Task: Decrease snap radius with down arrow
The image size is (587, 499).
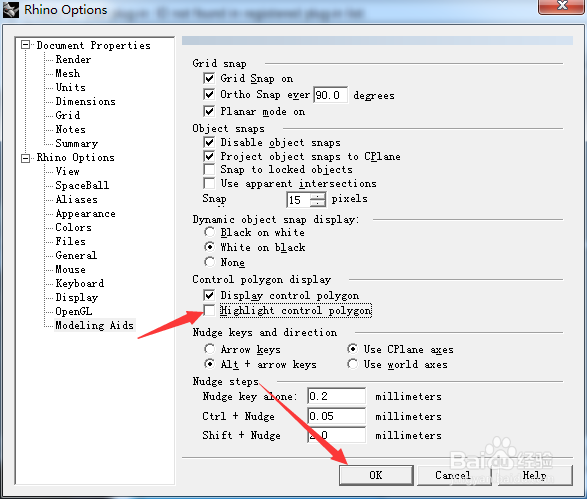Action: point(318,203)
